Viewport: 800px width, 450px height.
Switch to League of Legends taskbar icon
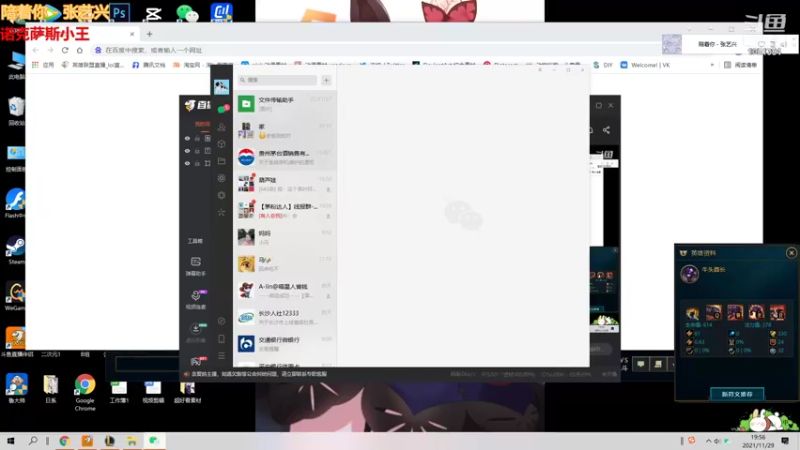click(x=109, y=441)
